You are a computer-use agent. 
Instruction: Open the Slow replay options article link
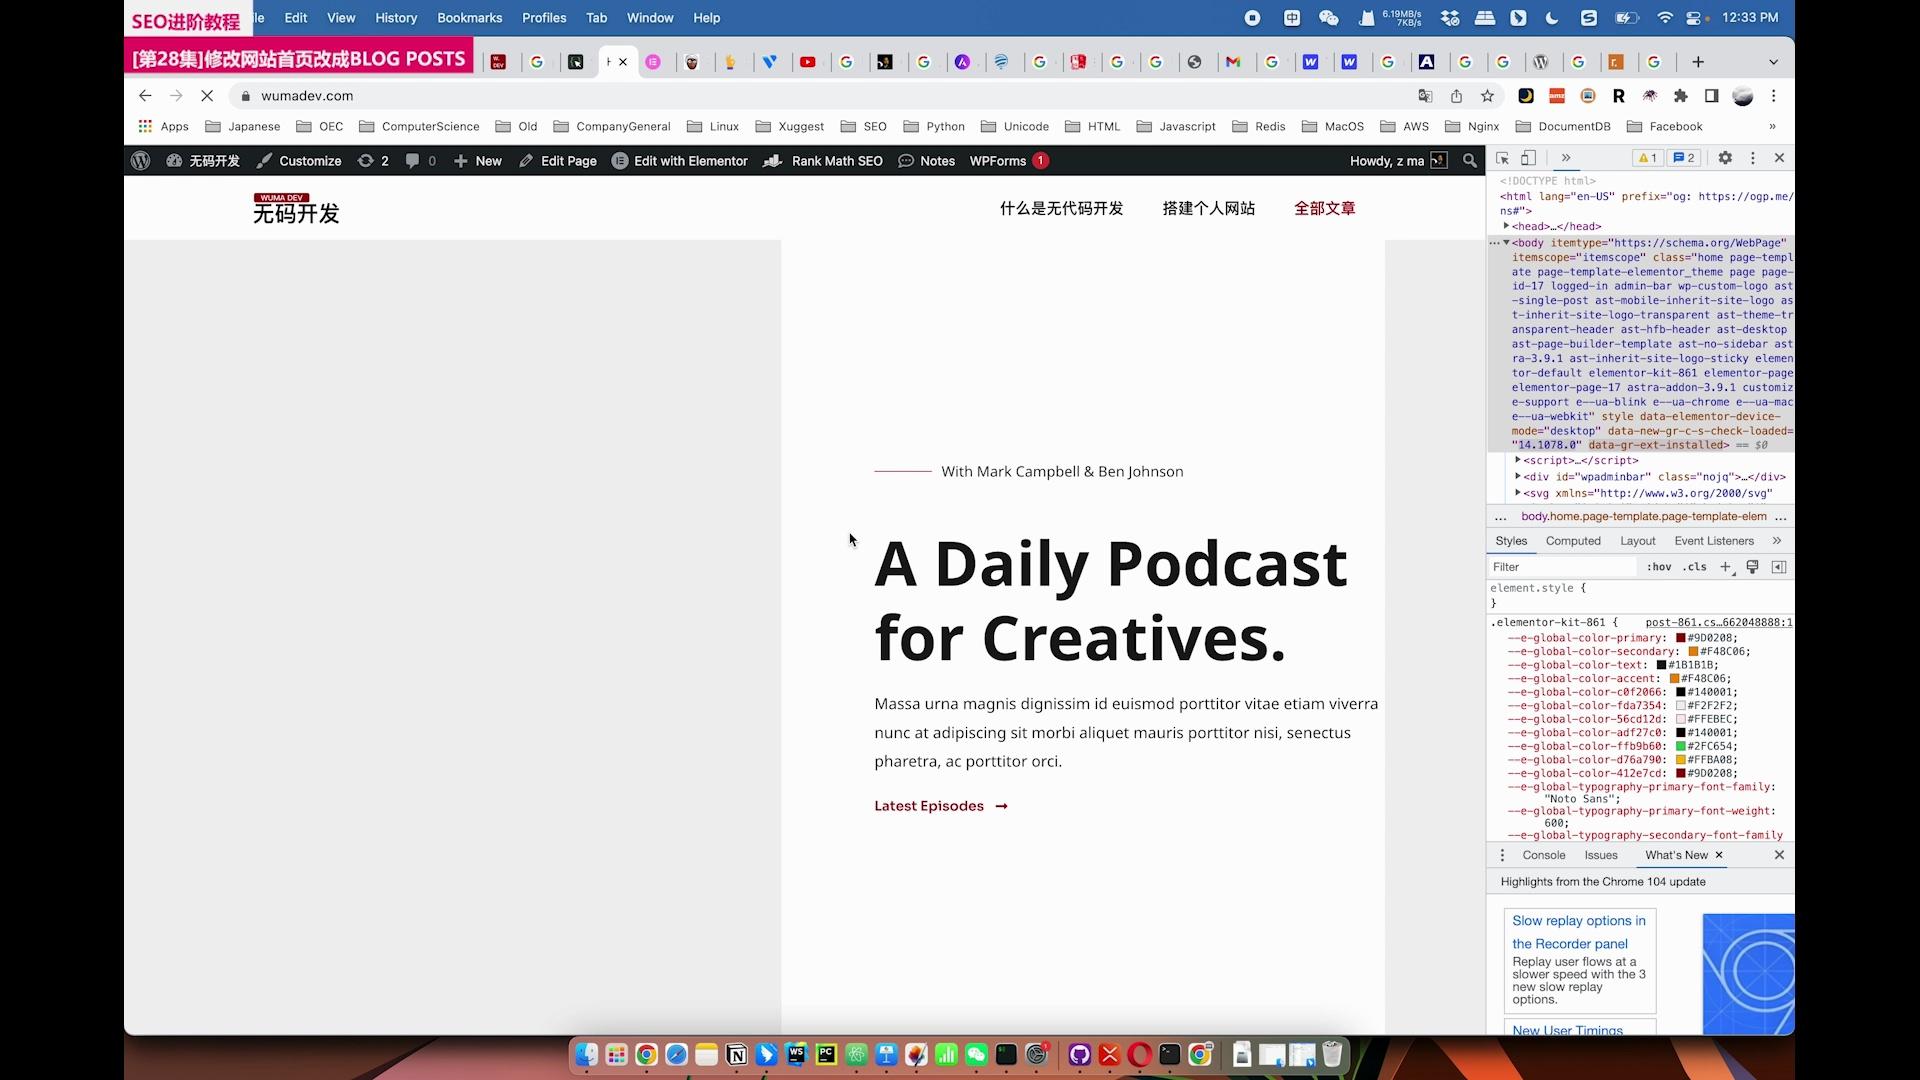click(x=1579, y=932)
